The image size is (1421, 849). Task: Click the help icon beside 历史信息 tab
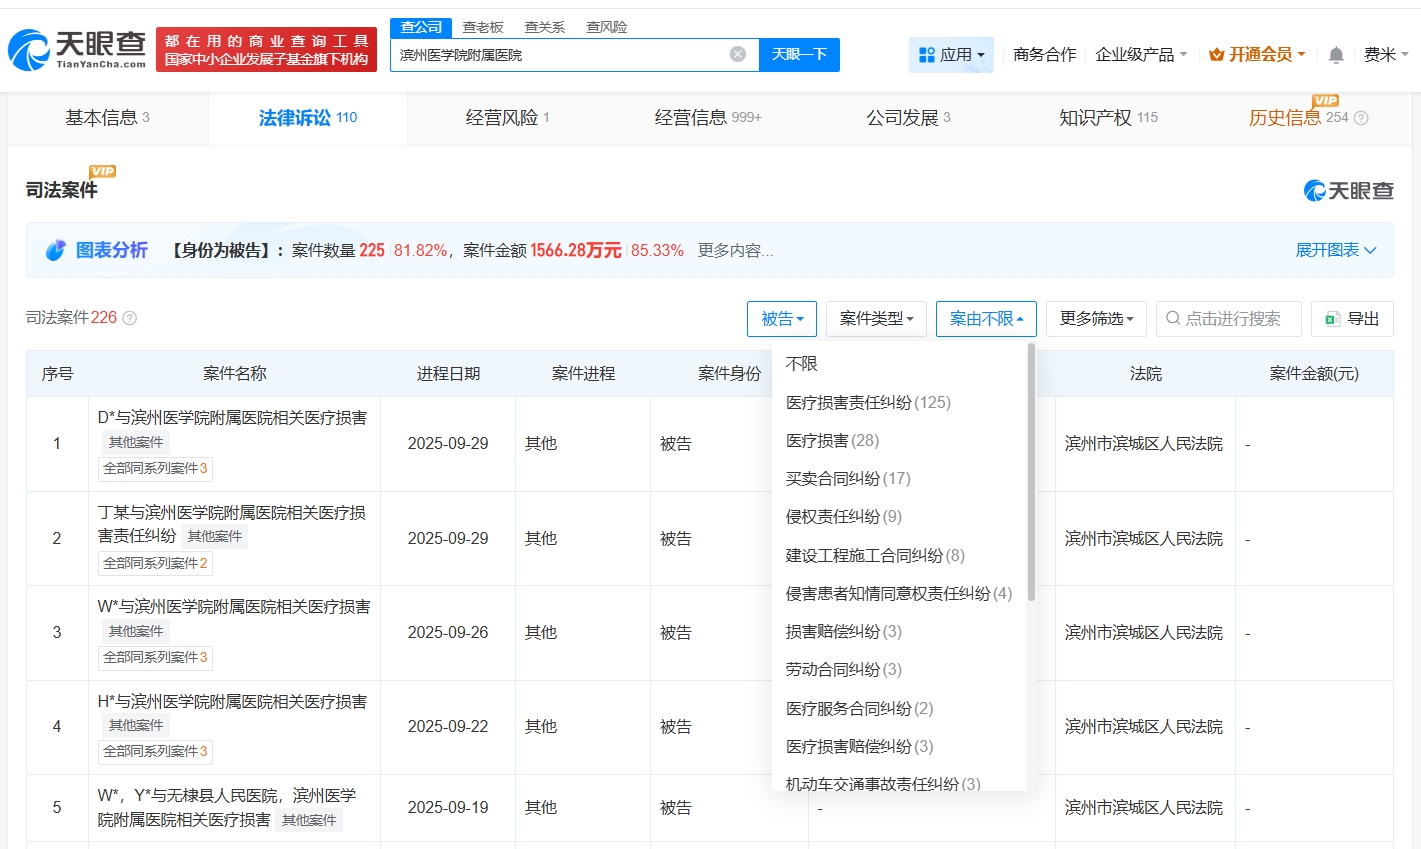[1361, 118]
